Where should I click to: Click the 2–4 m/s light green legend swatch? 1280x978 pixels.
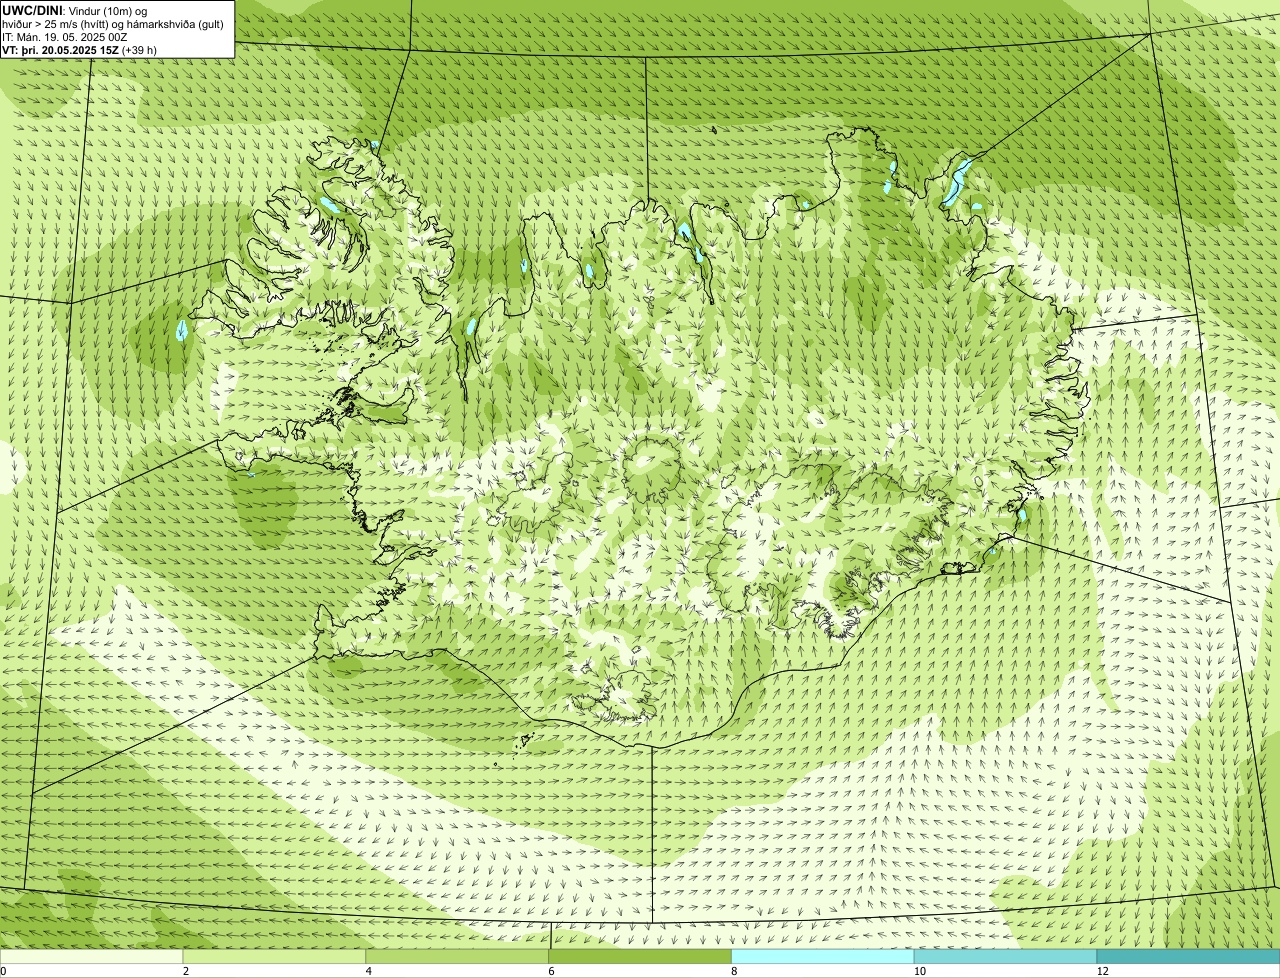point(274,956)
